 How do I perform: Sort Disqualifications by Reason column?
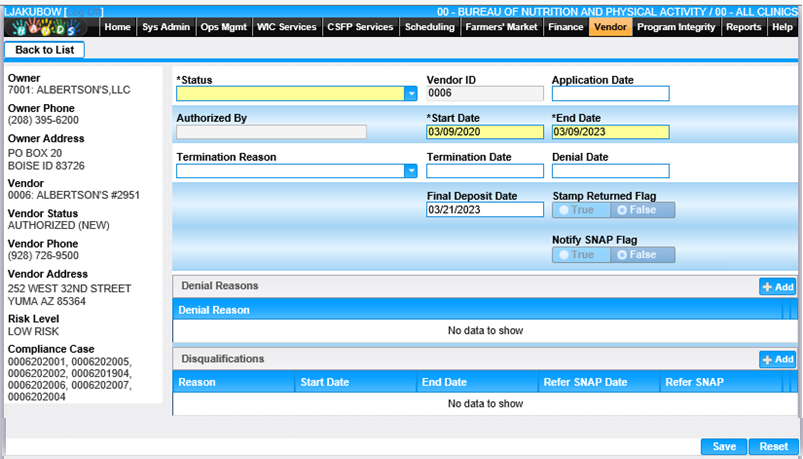click(x=234, y=382)
